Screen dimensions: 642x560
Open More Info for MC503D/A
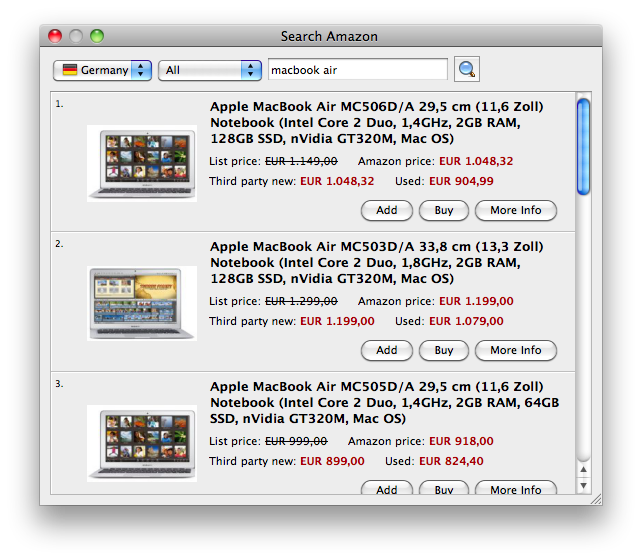[x=515, y=350]
